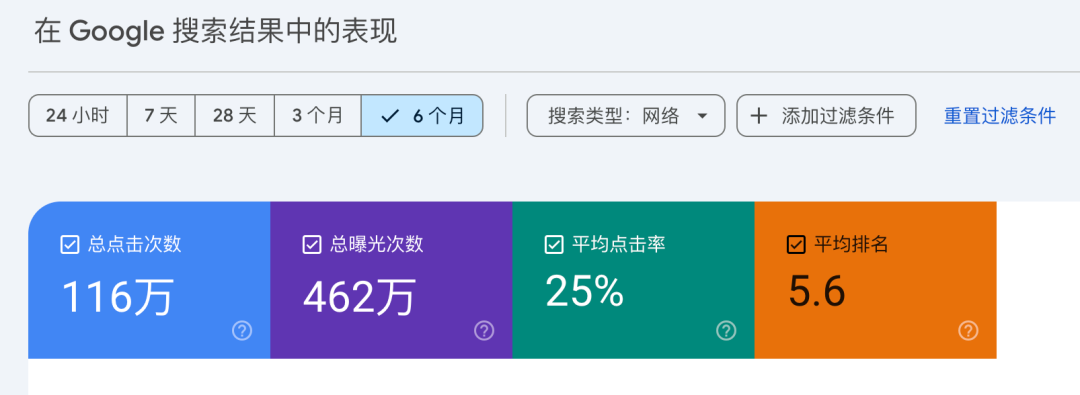Open help icon on 平均排名 card
The height and width of the screenshot is (395, 1080).
point(968,331)
